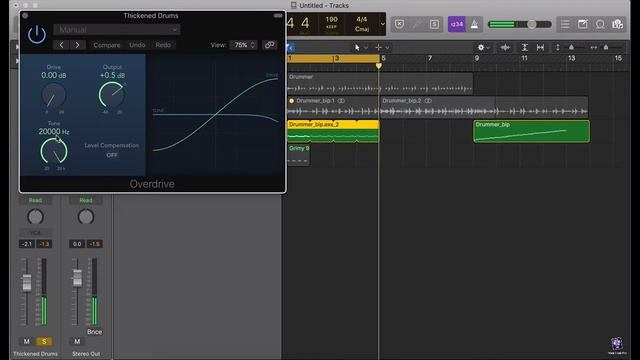Click the Output value +0.5 dB

pos(112,75)
